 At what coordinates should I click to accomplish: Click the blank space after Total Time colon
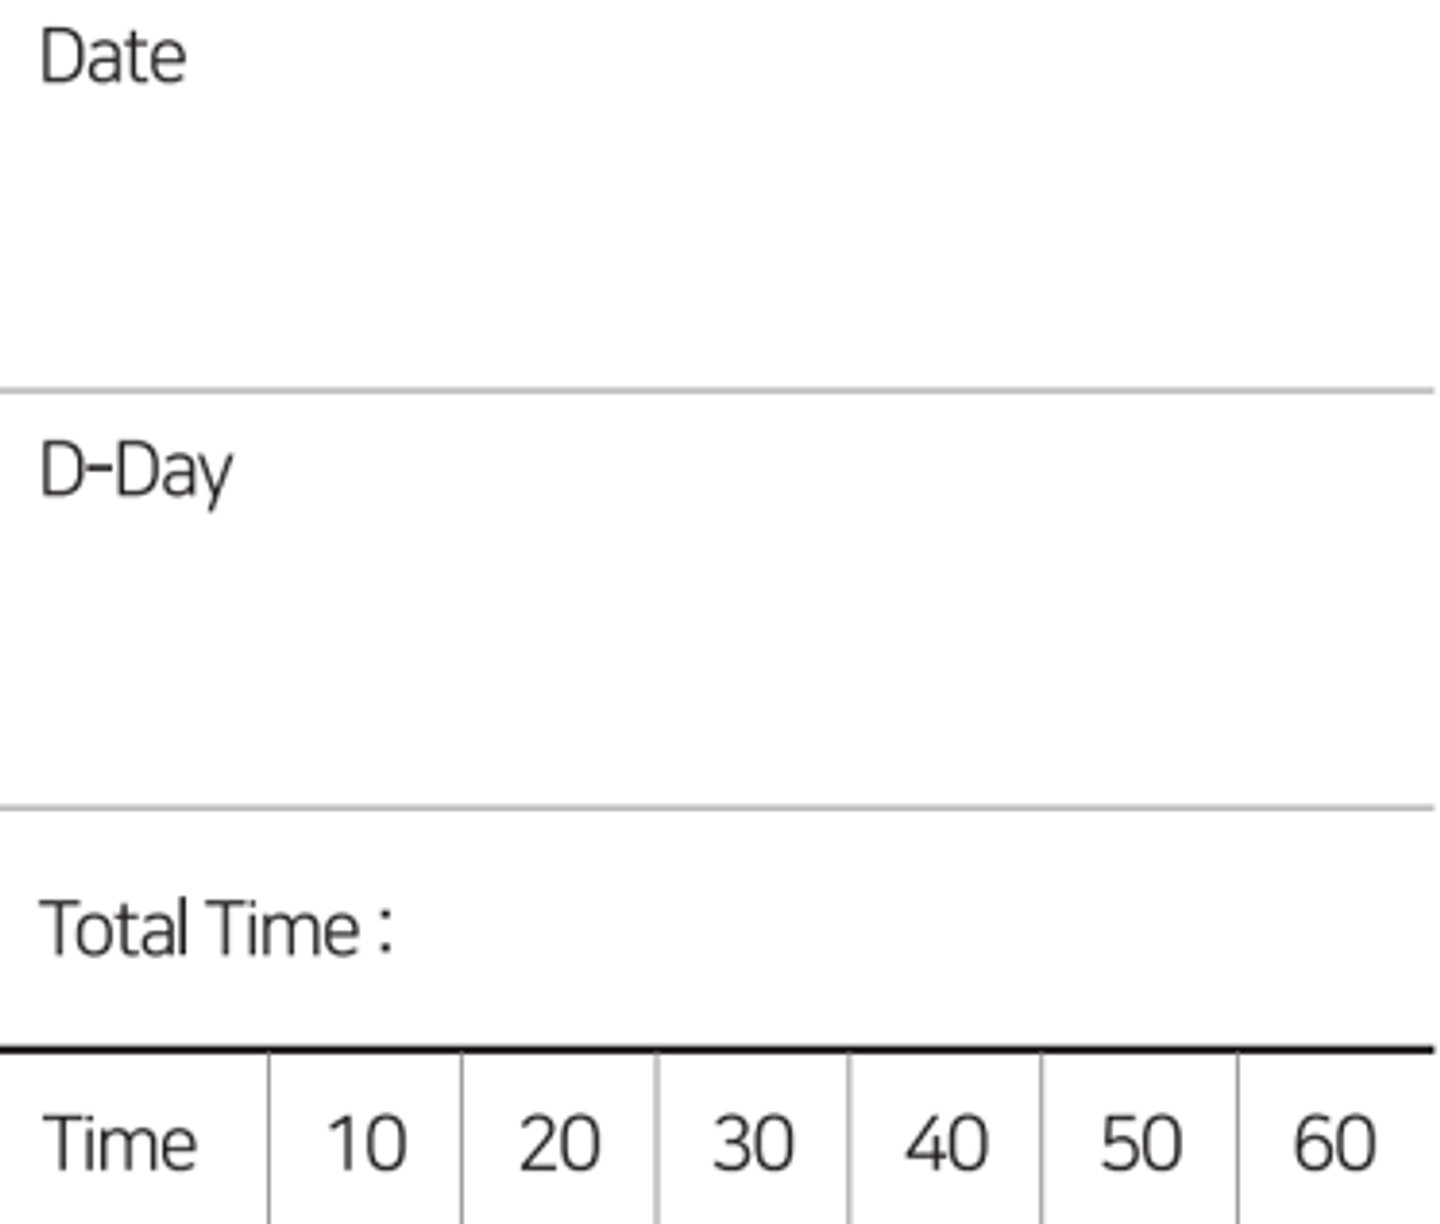click(900, 929)
